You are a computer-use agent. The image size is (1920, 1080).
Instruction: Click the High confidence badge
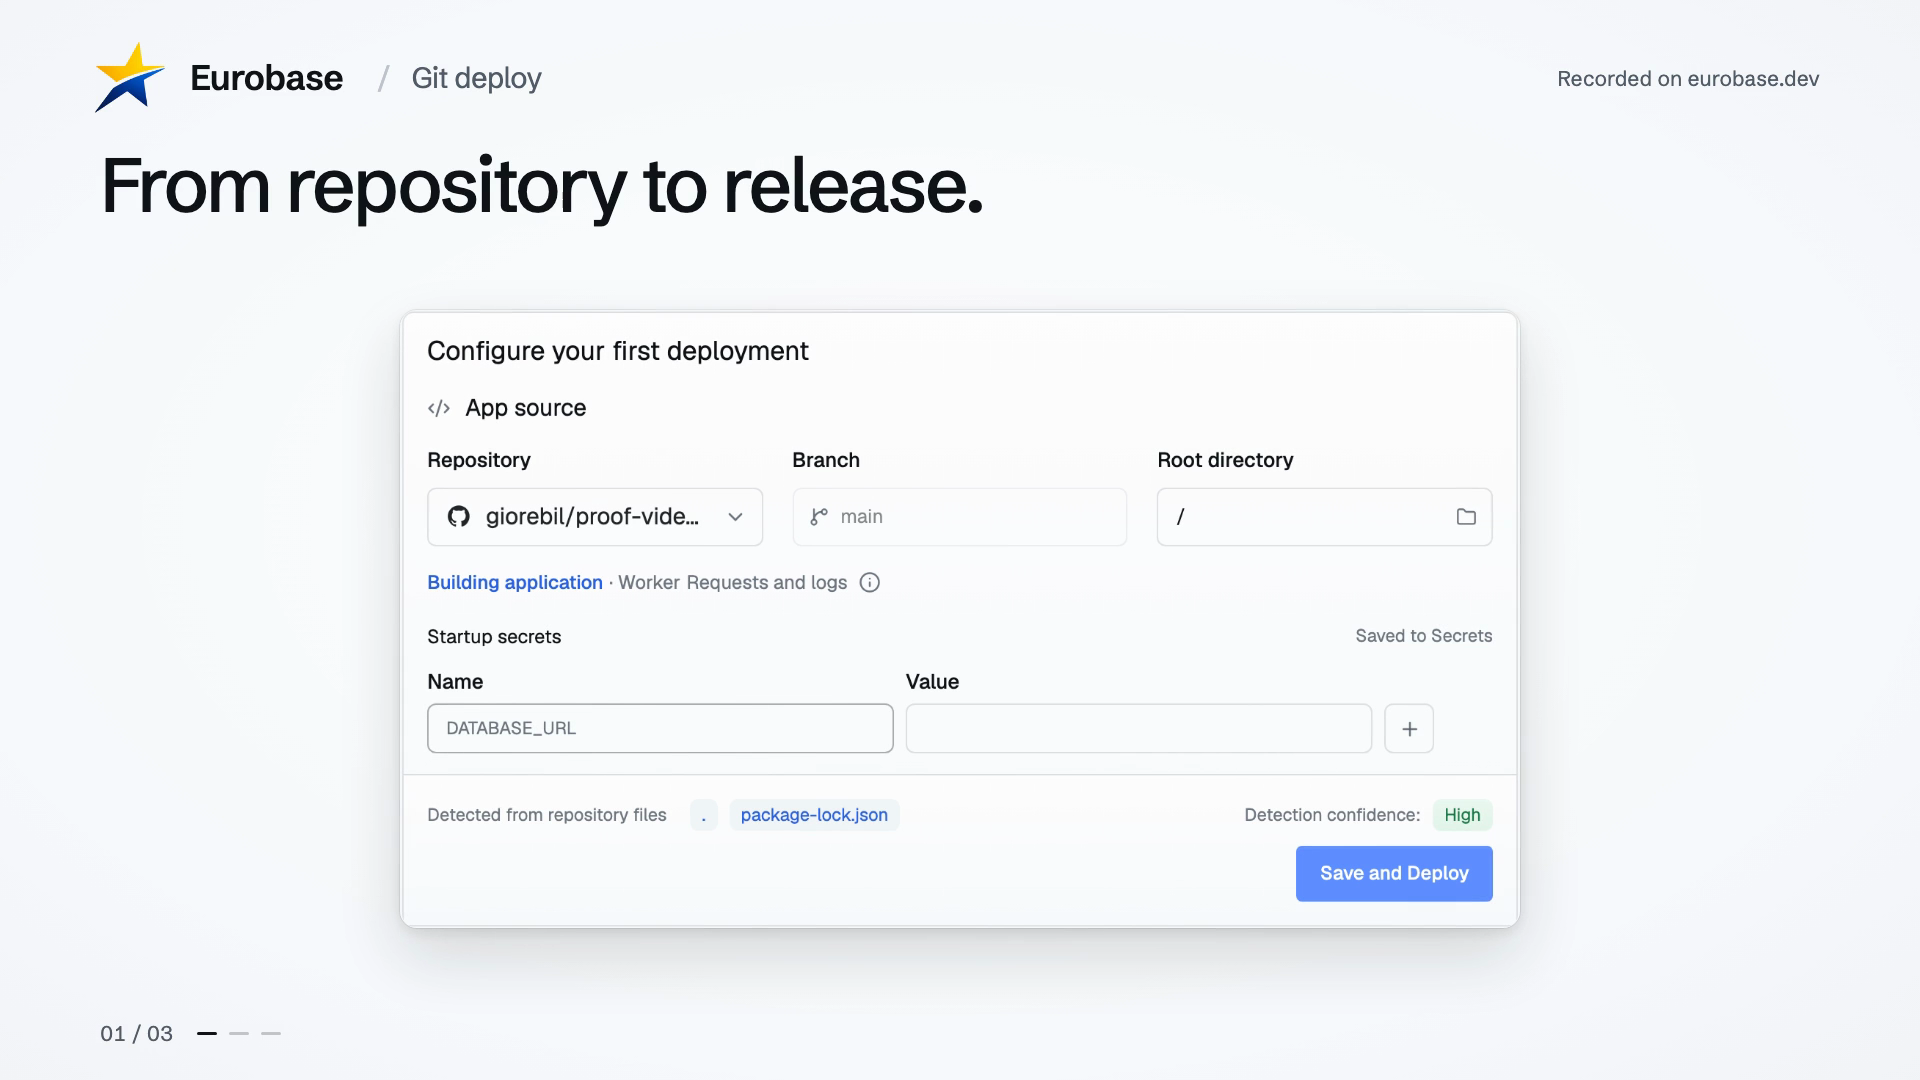click(1462, 815)
